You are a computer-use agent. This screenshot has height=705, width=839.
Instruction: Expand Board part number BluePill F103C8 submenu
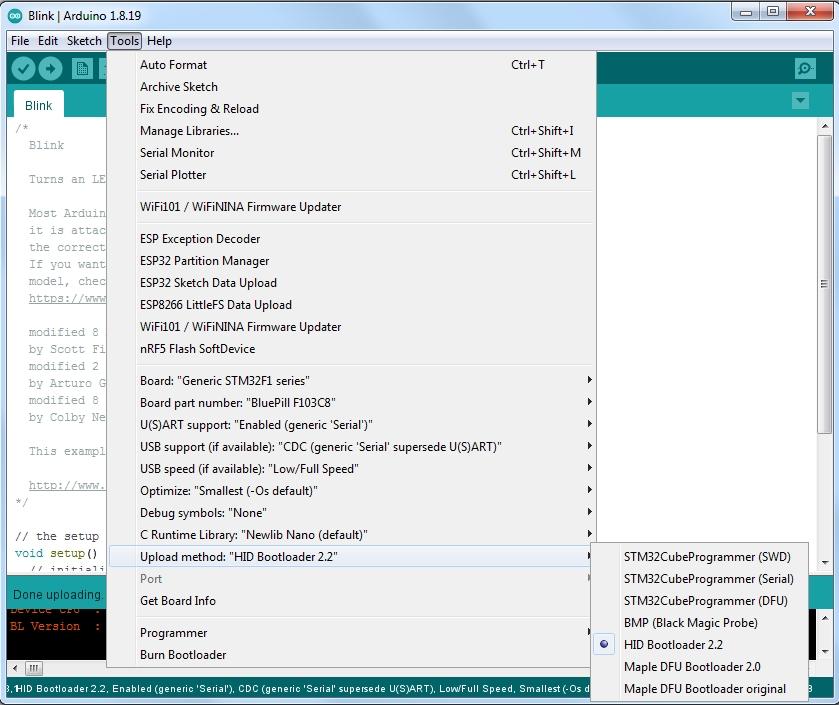(352, 402)
